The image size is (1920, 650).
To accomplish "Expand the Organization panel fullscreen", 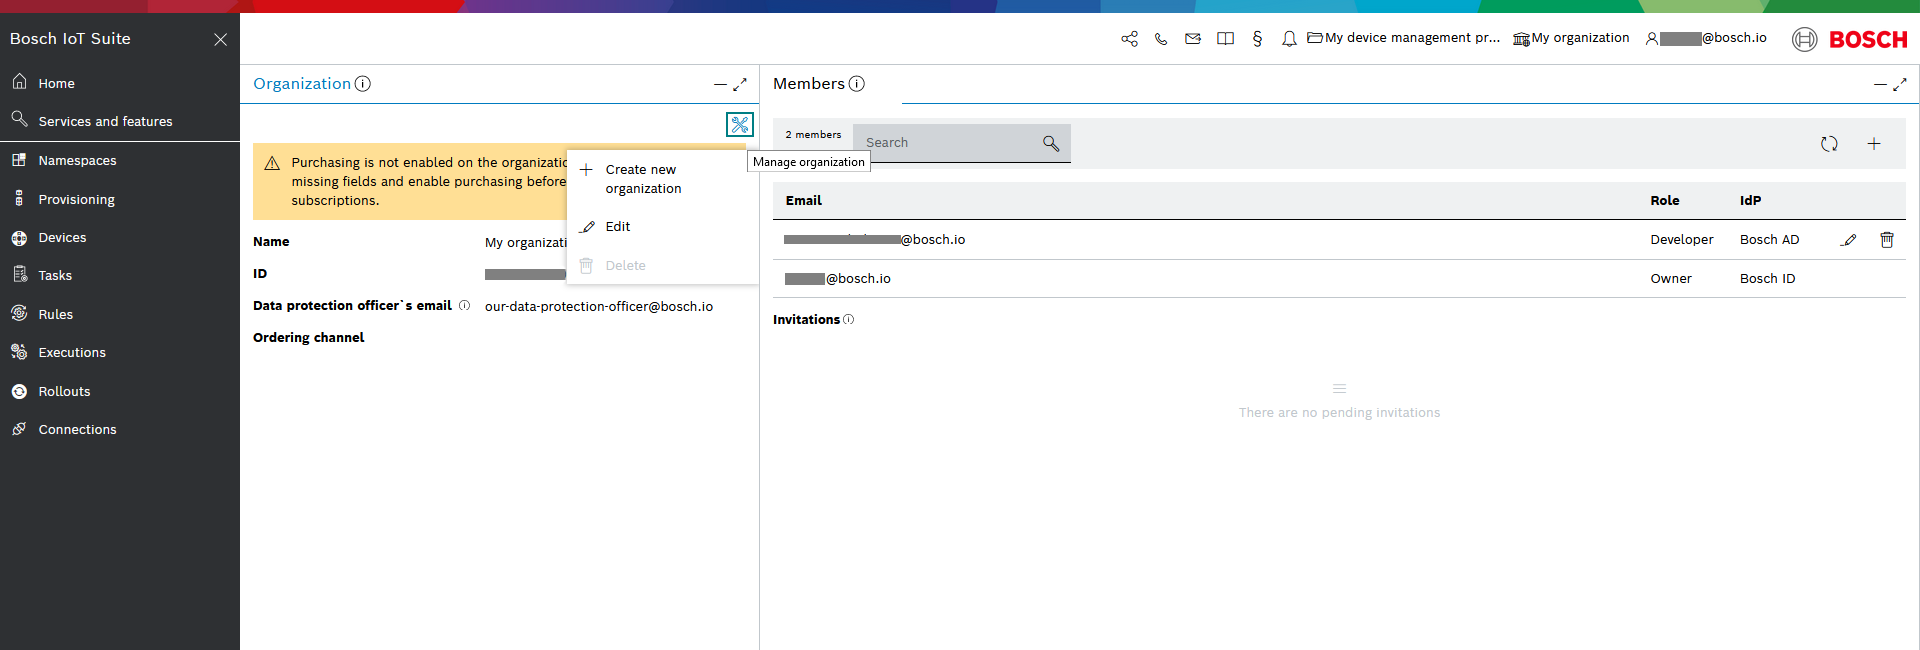I will [740, 85].
